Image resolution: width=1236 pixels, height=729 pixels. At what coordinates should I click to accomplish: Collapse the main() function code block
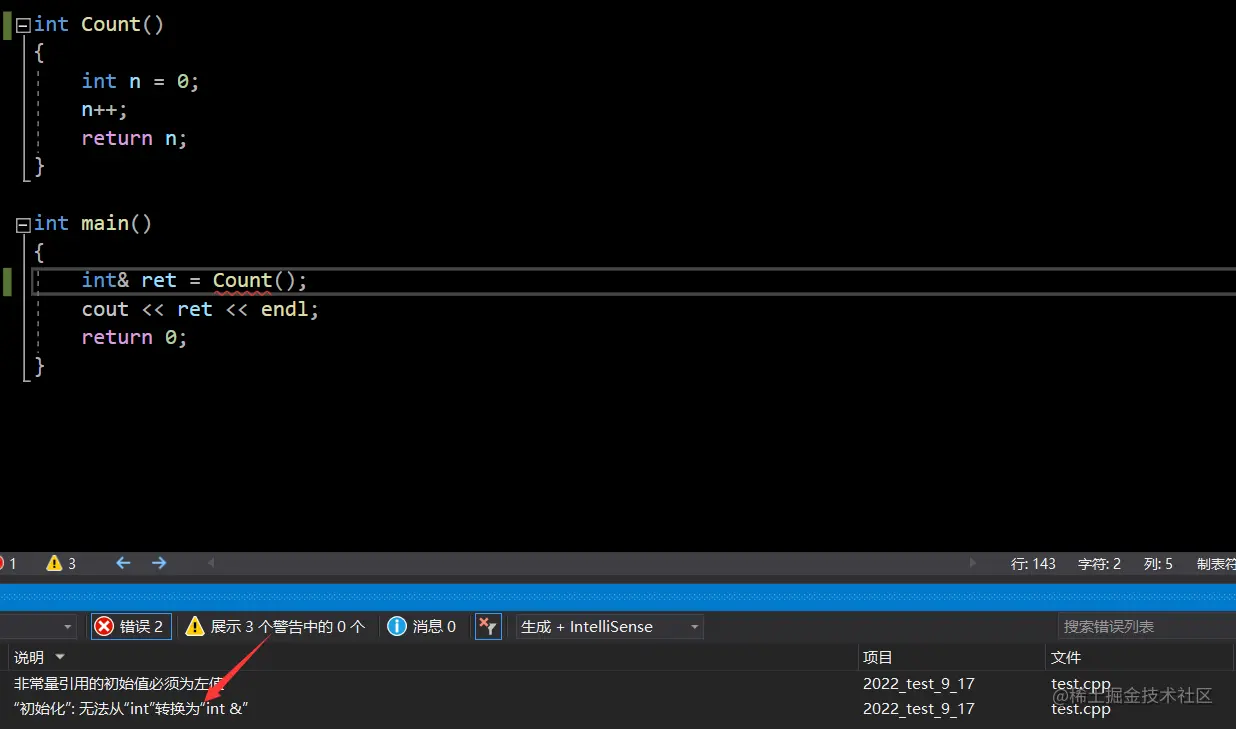pos(23,224)
